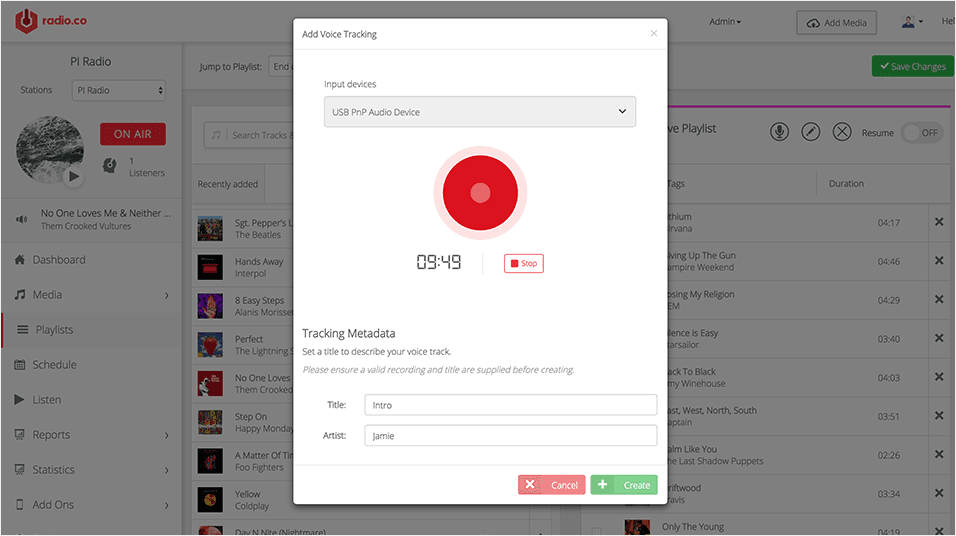Open Dashboard from the sidebar

coord(59,260)
